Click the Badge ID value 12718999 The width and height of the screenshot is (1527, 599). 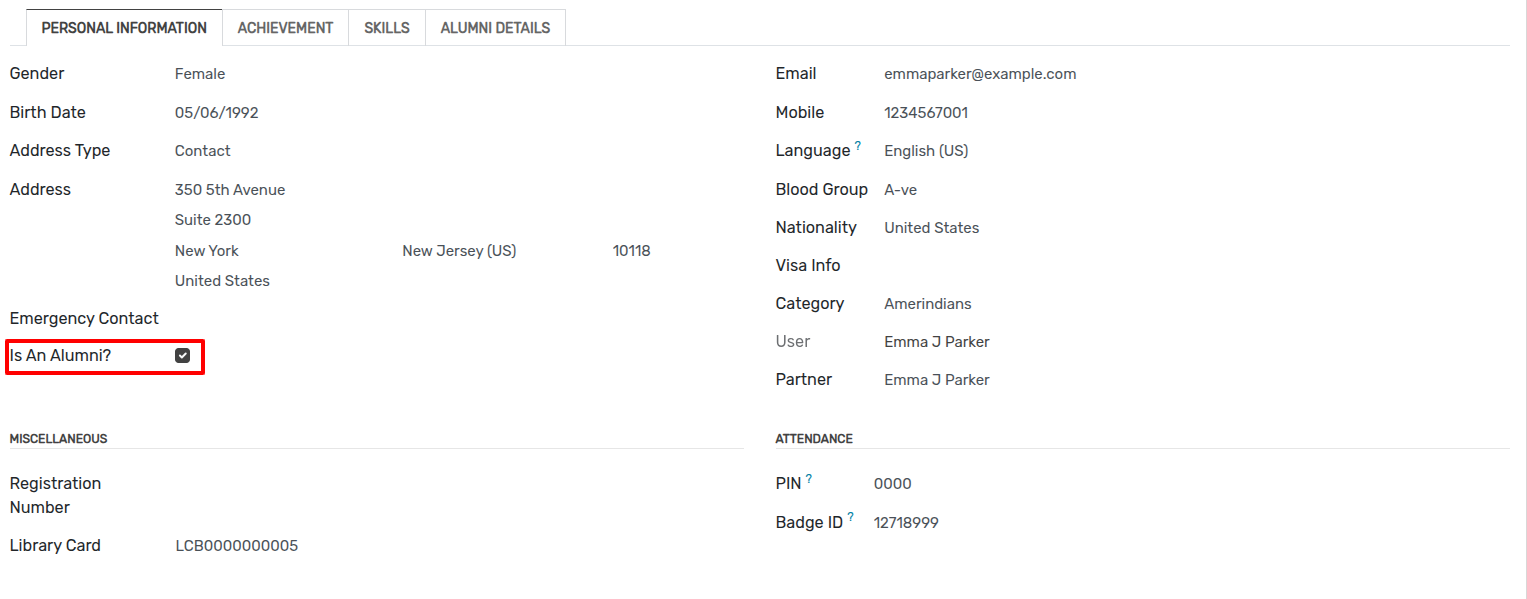tap(906, 523)
